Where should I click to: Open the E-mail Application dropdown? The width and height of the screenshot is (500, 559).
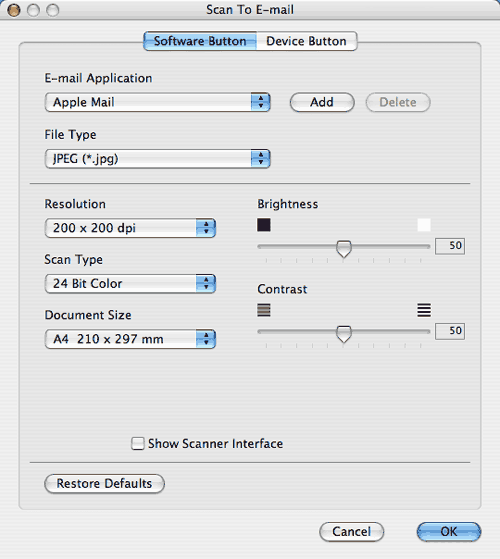(x=158, y=102)
